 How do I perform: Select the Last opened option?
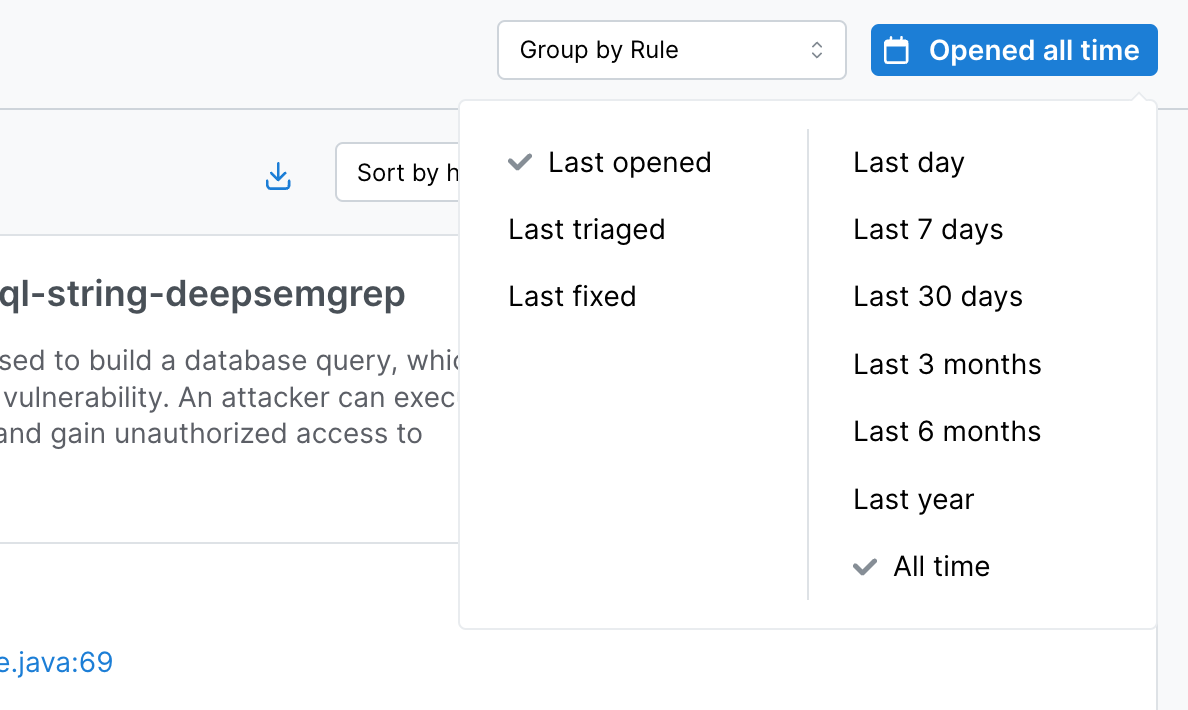[x=629, y=163]
